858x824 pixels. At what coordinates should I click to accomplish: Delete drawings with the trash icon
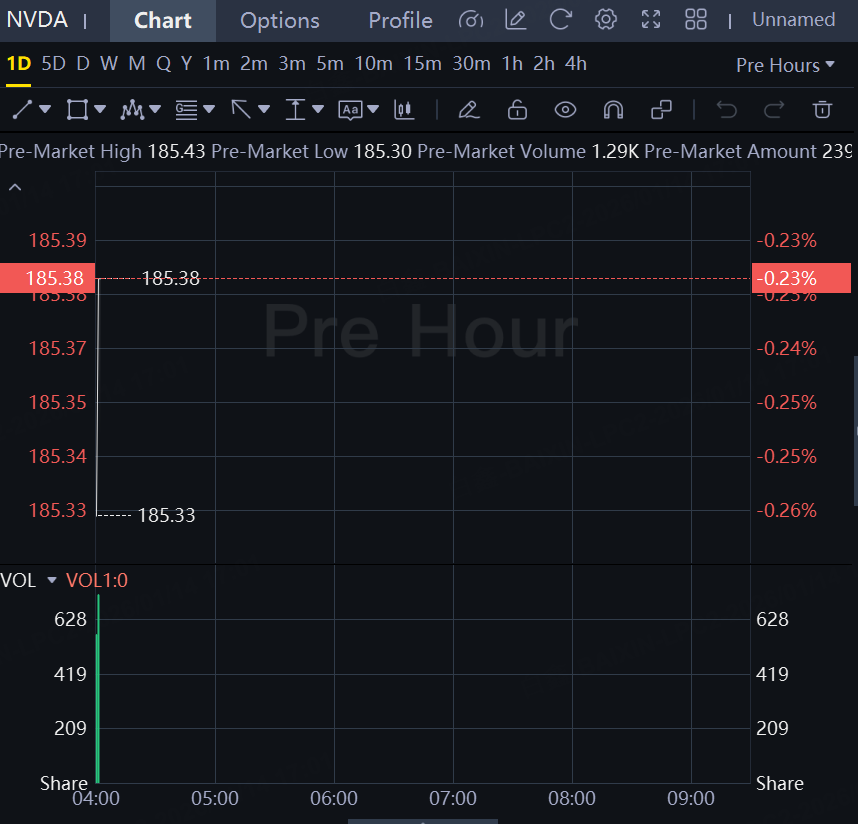[x=822, y=109]
